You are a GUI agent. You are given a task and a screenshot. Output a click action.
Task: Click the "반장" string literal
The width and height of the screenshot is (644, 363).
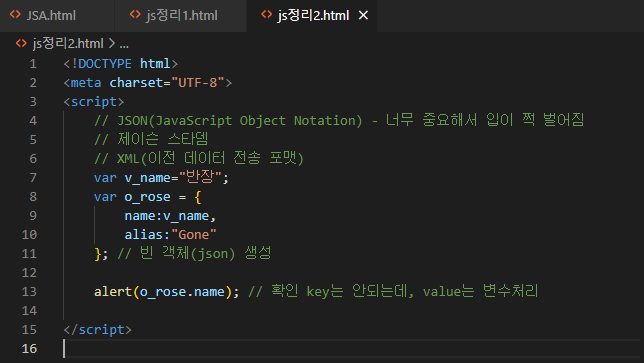pos(200,177)
